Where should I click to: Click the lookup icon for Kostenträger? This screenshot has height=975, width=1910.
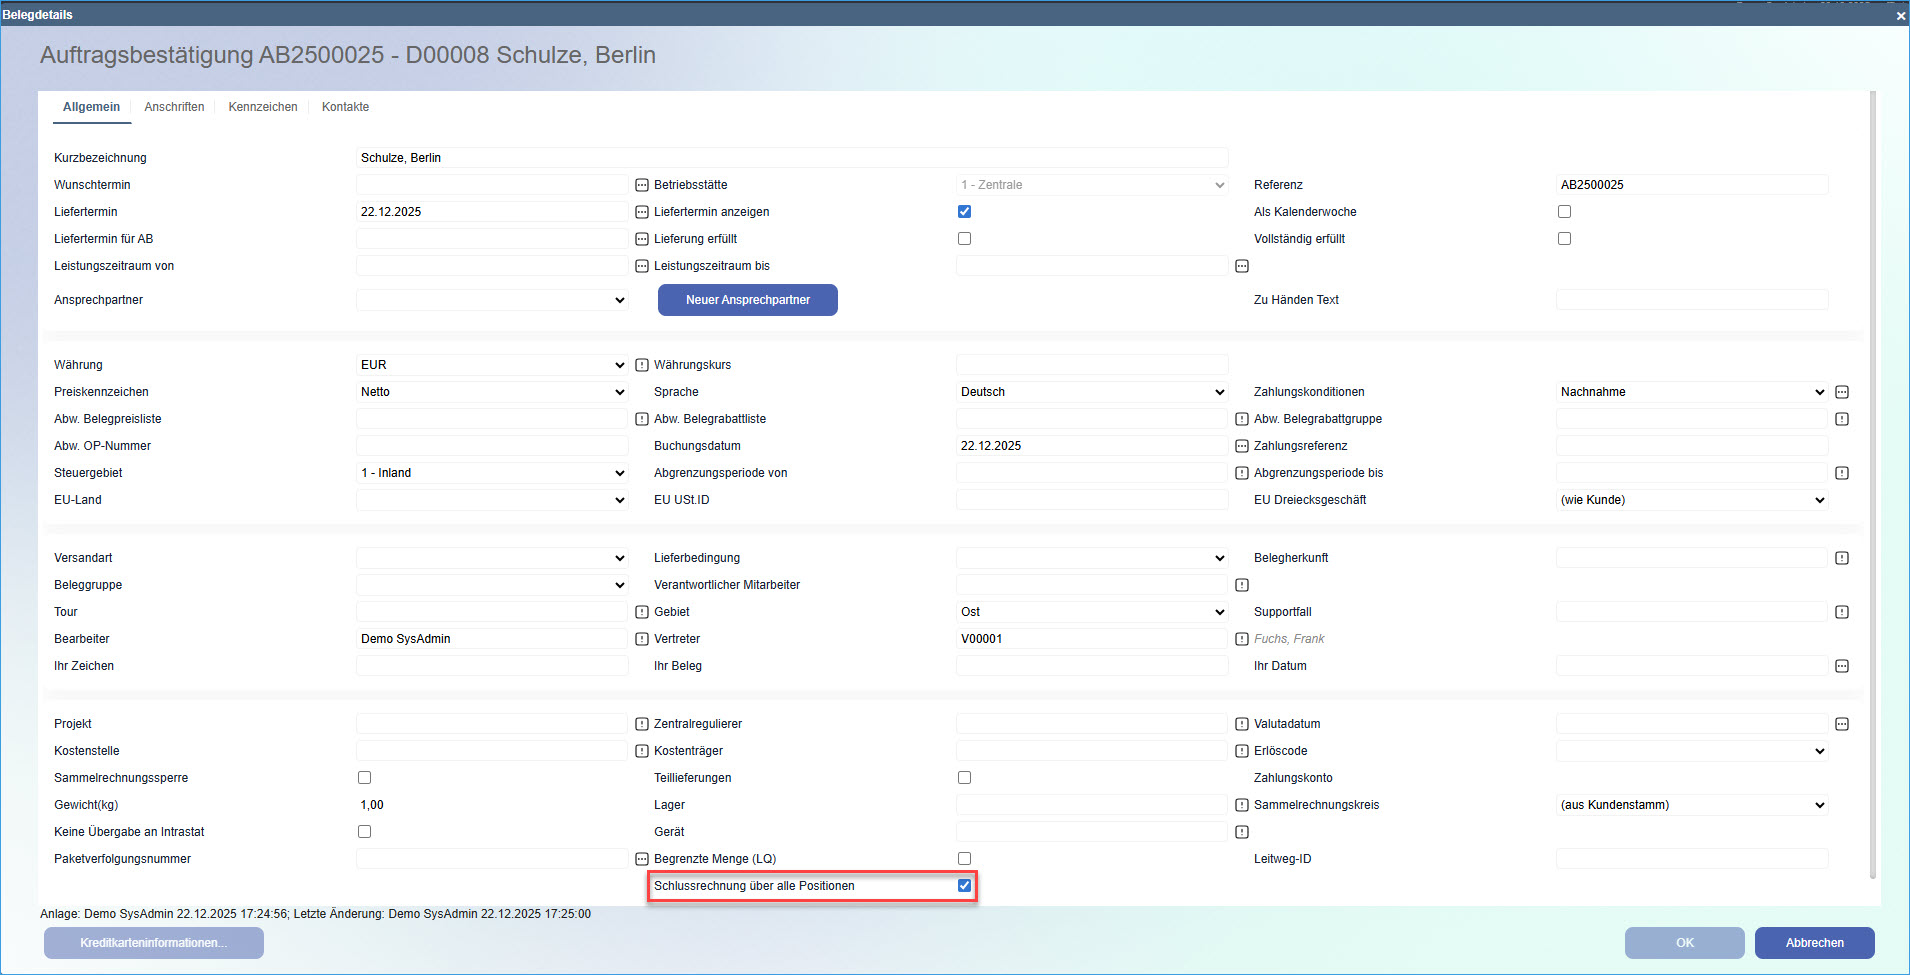(x=1241, y=750)
